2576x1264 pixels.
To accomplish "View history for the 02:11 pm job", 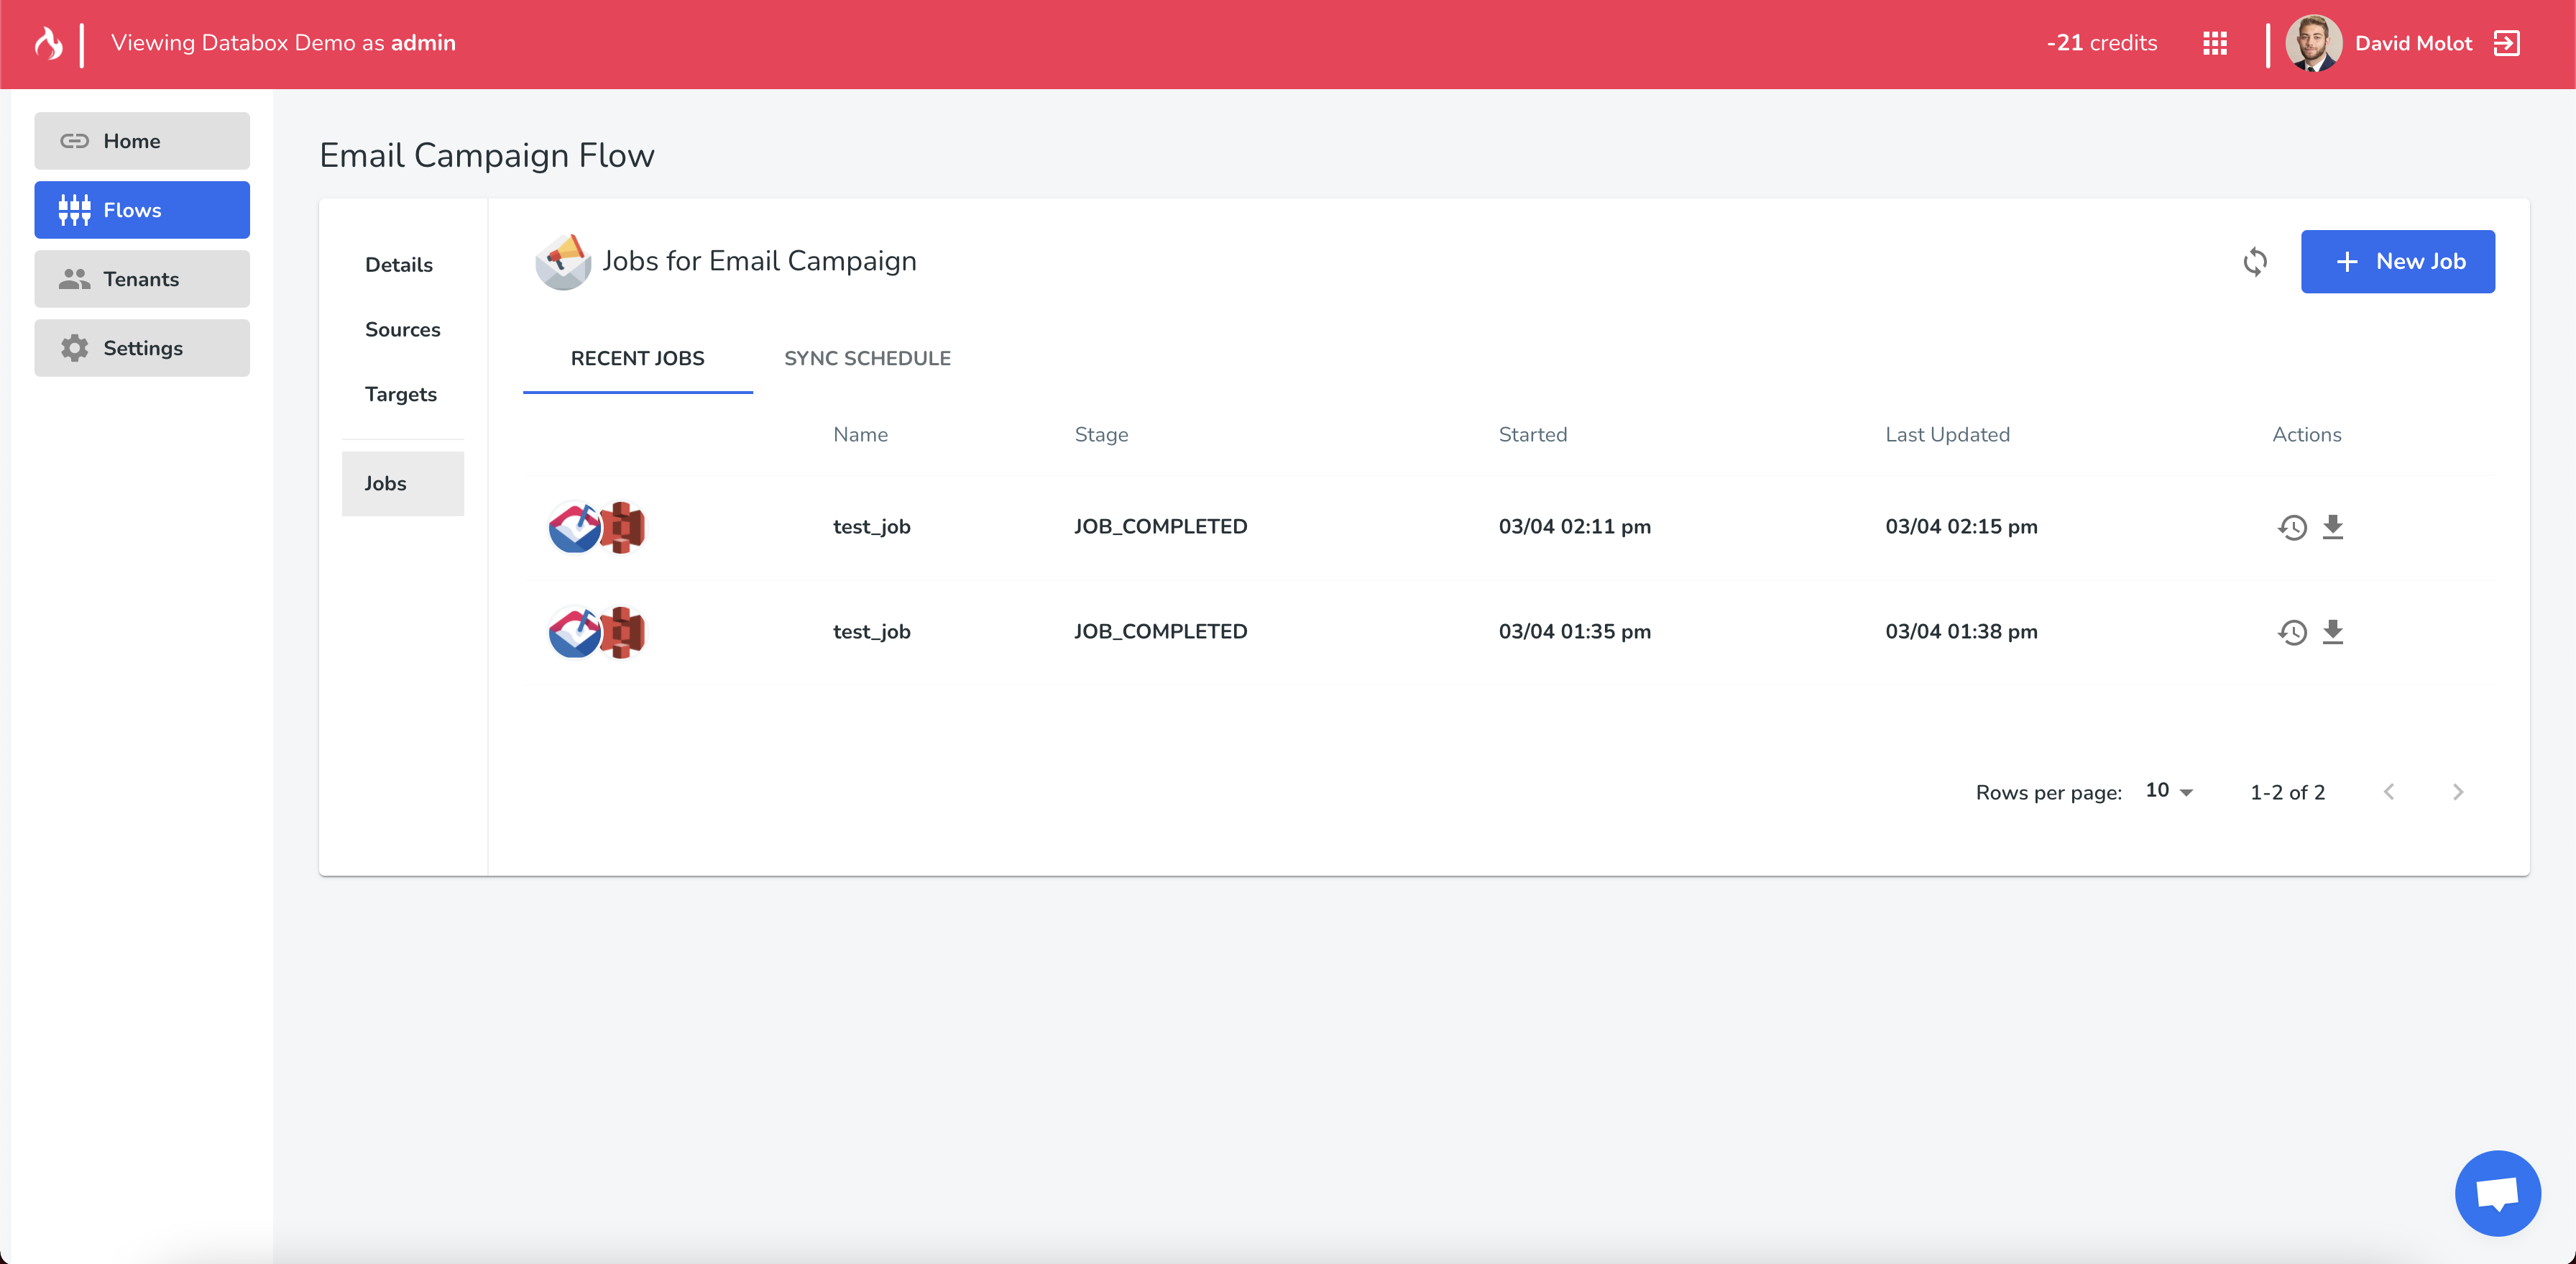I will 2292,527.
